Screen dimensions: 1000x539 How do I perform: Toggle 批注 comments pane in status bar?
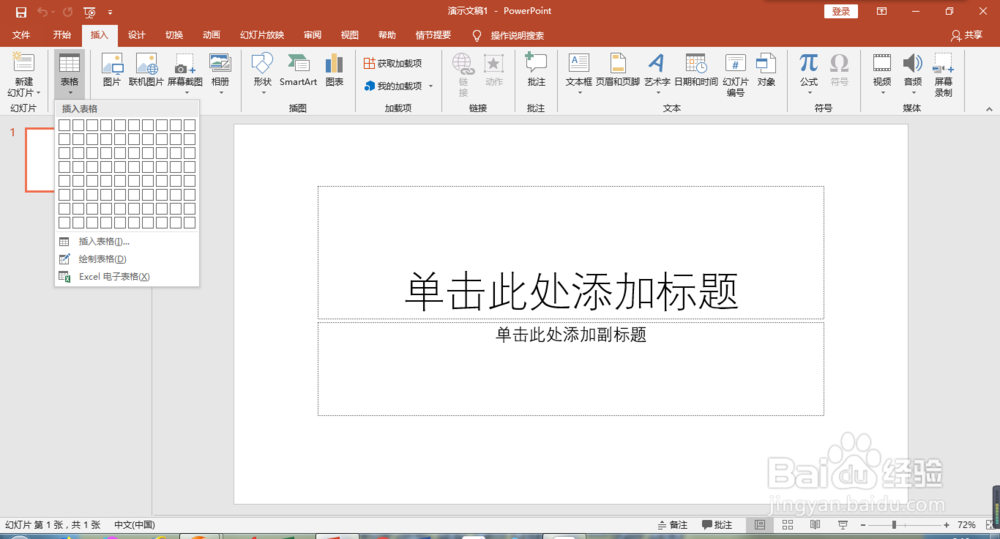click(x=717, y=525)
